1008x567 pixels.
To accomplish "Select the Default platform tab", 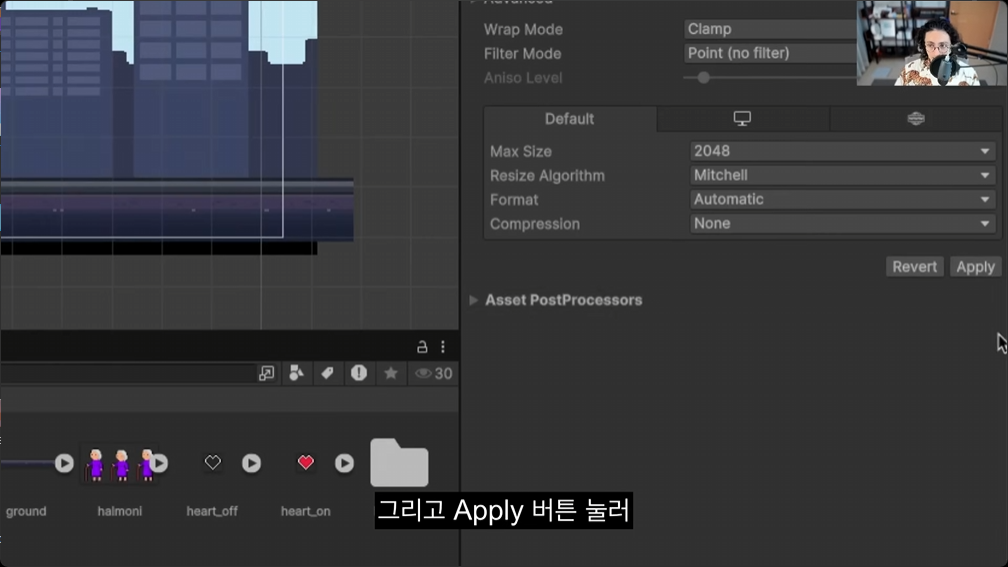I will click(x=570, y=119).
